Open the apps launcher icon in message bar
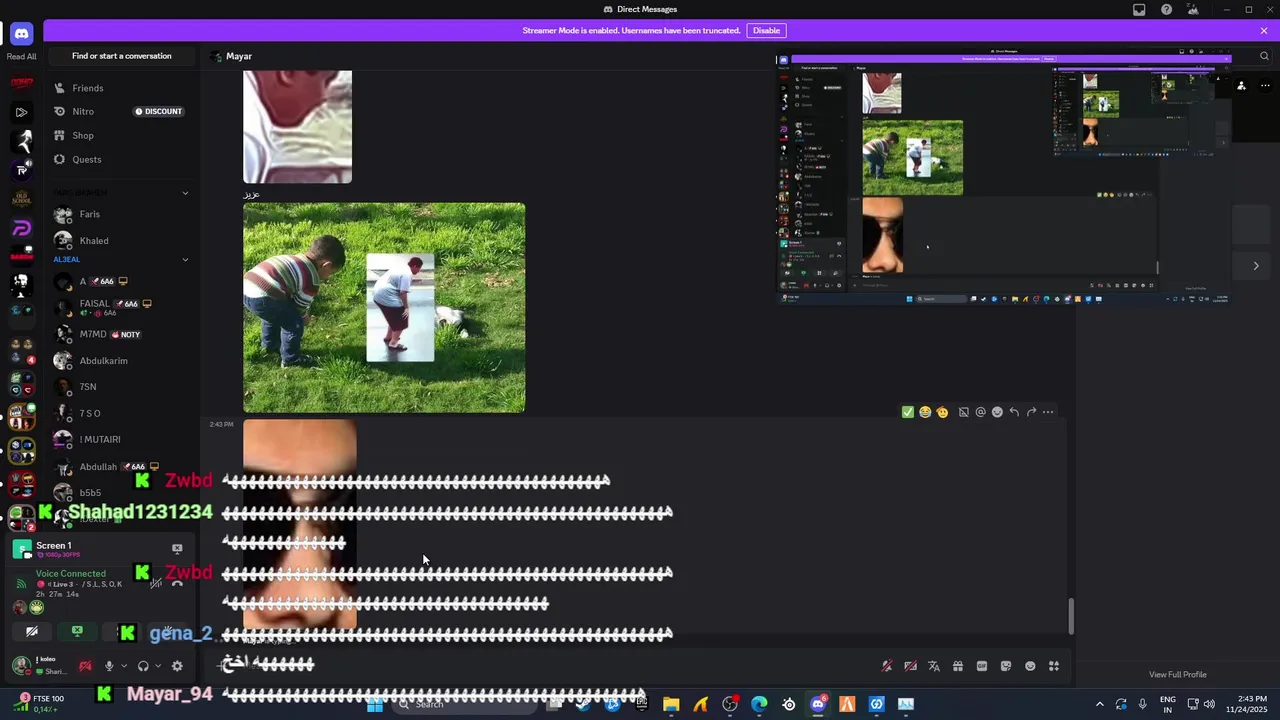1280x720 pixels. pyautogui.click(x=1054, y=666)
